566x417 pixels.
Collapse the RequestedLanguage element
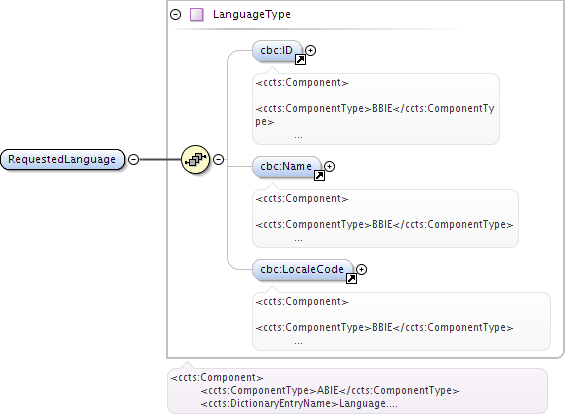coord(134,159)
